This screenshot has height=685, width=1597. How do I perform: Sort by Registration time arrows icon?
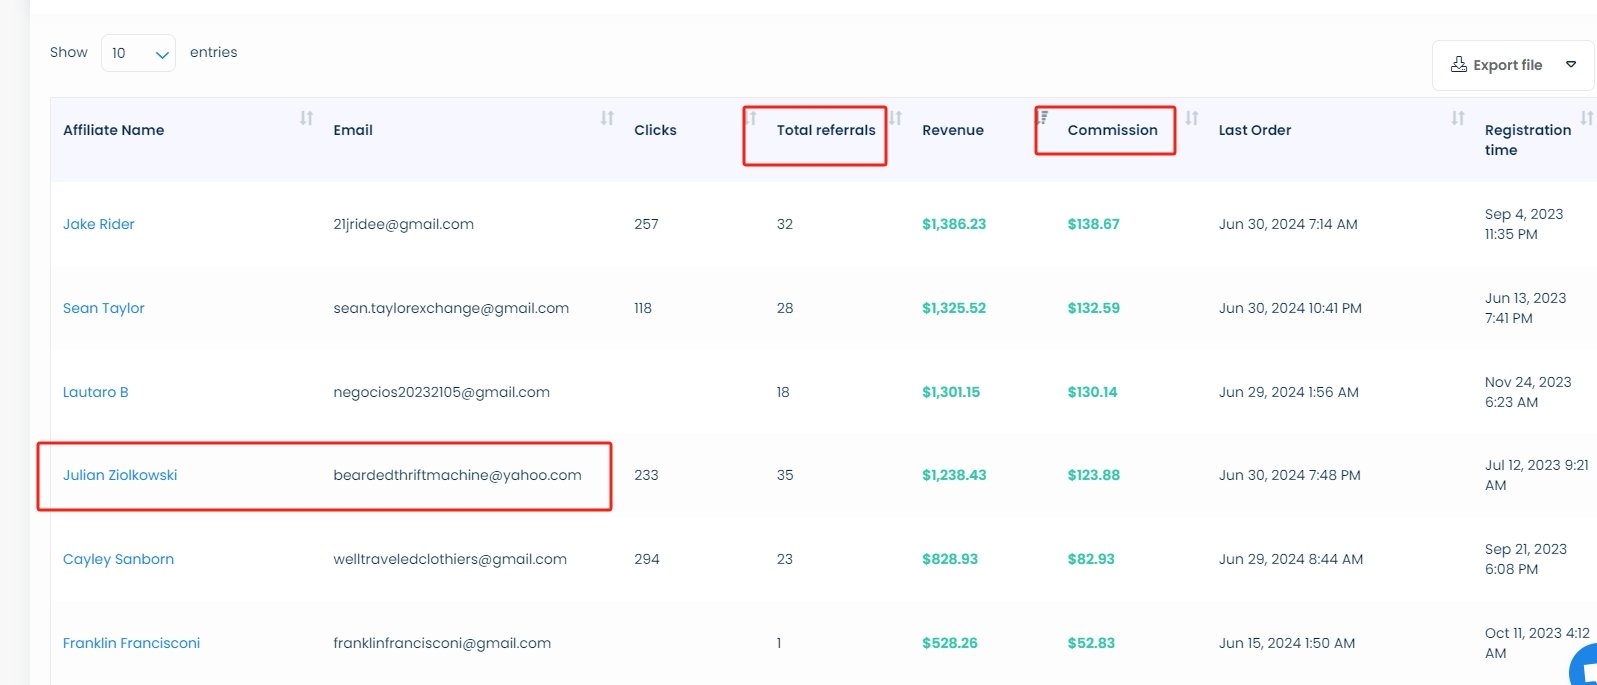(1586, 118)
